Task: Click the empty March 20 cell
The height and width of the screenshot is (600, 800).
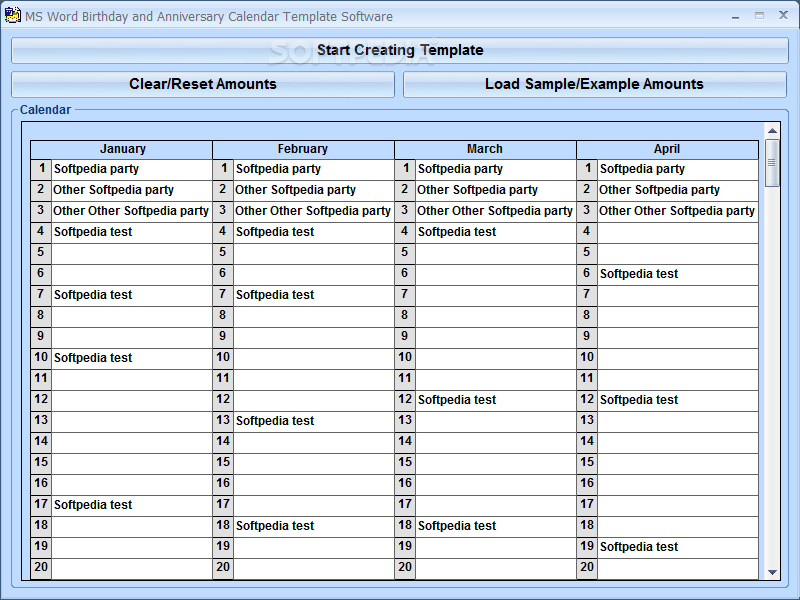Action: 496,568
